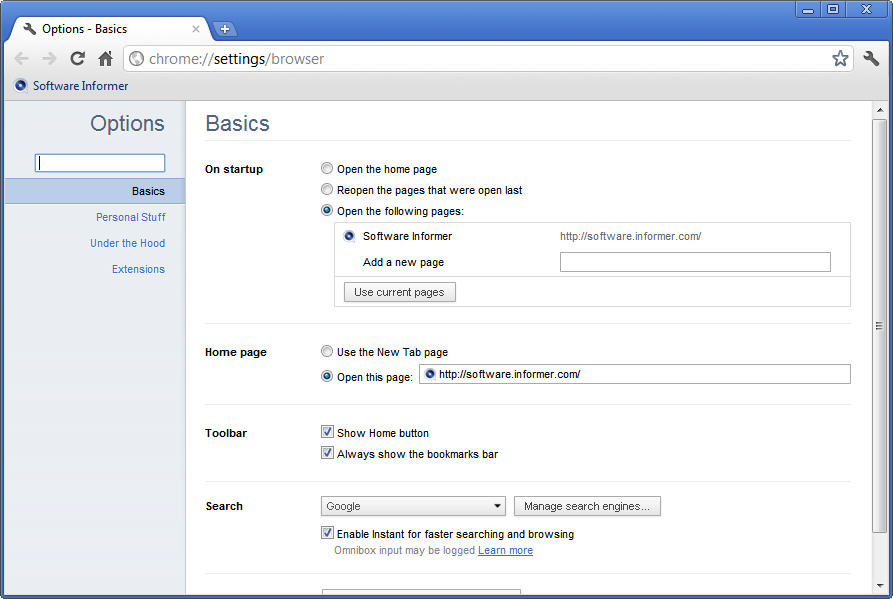This screenshot has width=893, height=599.
Task: Choose 'Reopen the pages that were open last'
Action: [326, 190]
